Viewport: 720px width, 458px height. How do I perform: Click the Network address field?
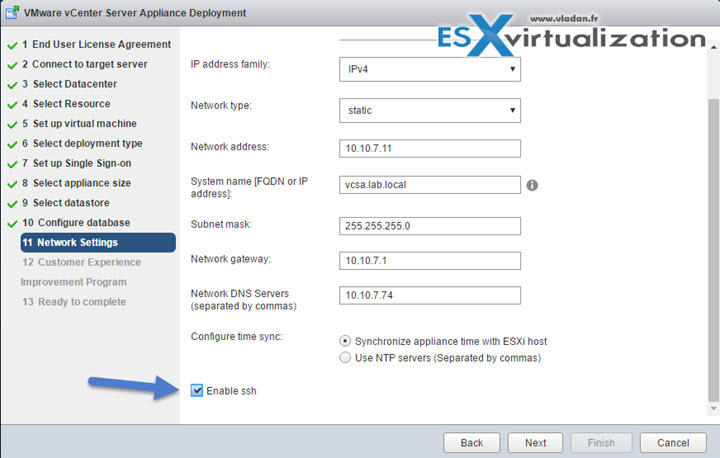(x=430, y=148)
